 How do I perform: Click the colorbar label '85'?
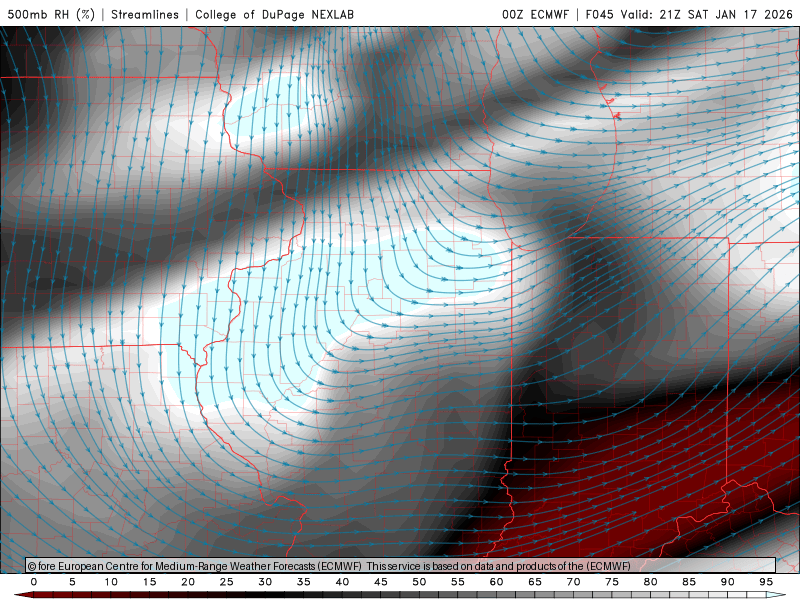pos(689,582)
